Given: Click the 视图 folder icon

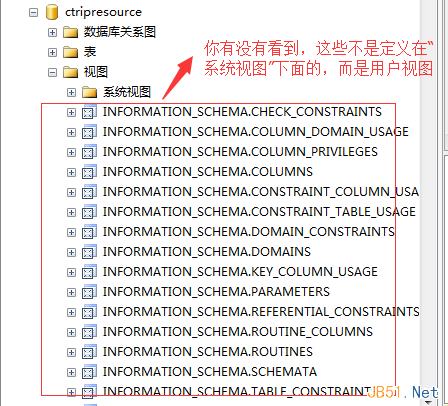Looking at the screenshot, I should click(70, 72).
